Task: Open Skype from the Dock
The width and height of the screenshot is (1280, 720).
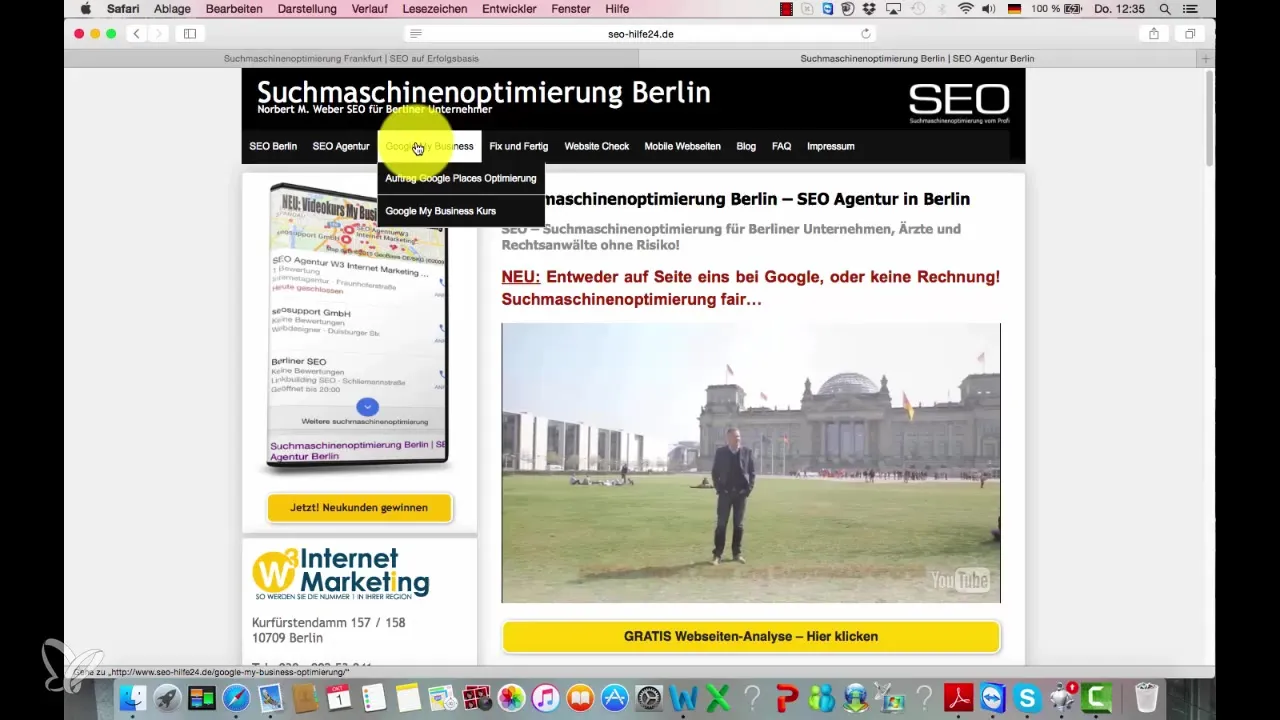Action: [x=1028, y=697]
